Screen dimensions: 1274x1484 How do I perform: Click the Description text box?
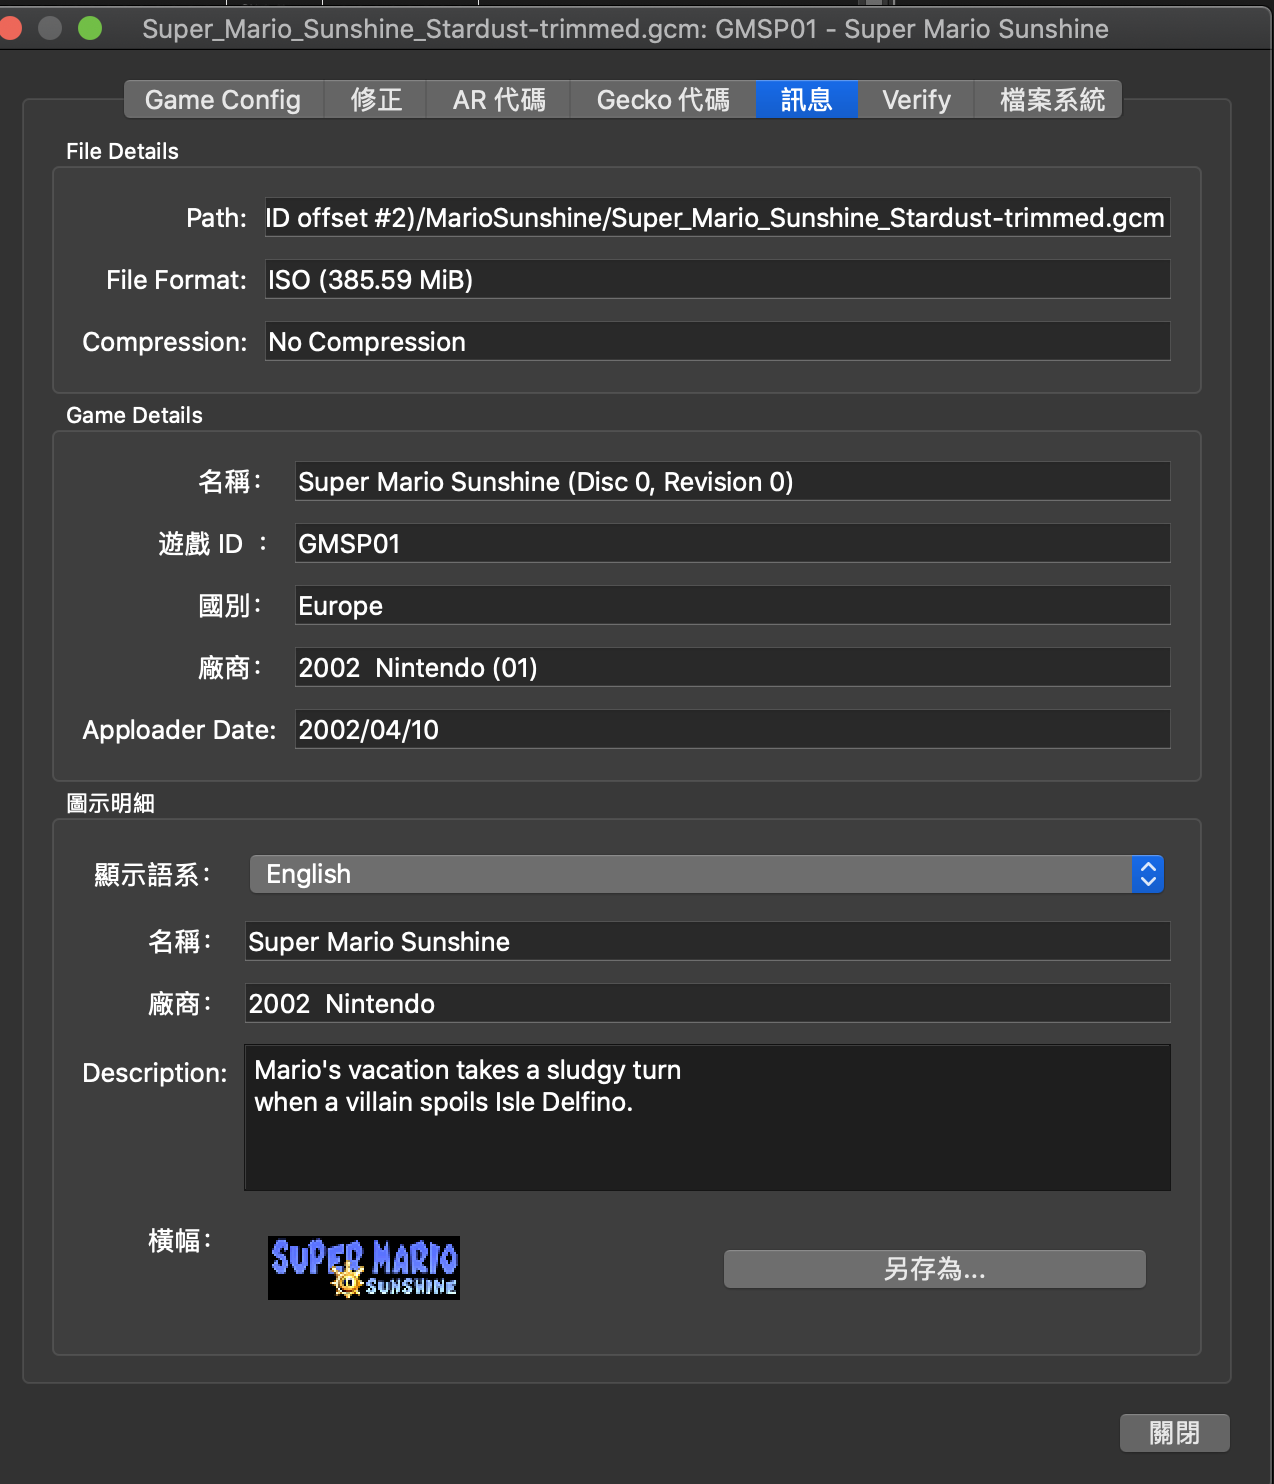click(707, 1118)
